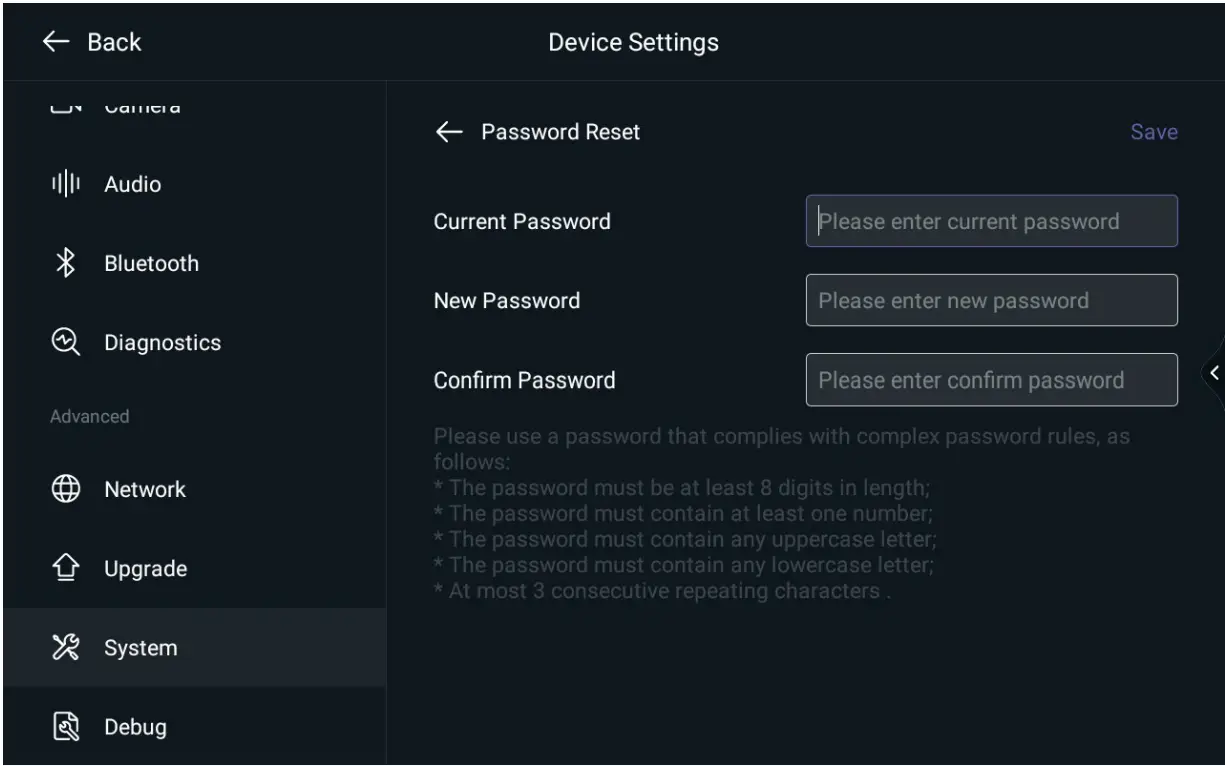Focus the Current Password field
The width and height of the screenshot is (1225, 766).
(x=991, y=221)
